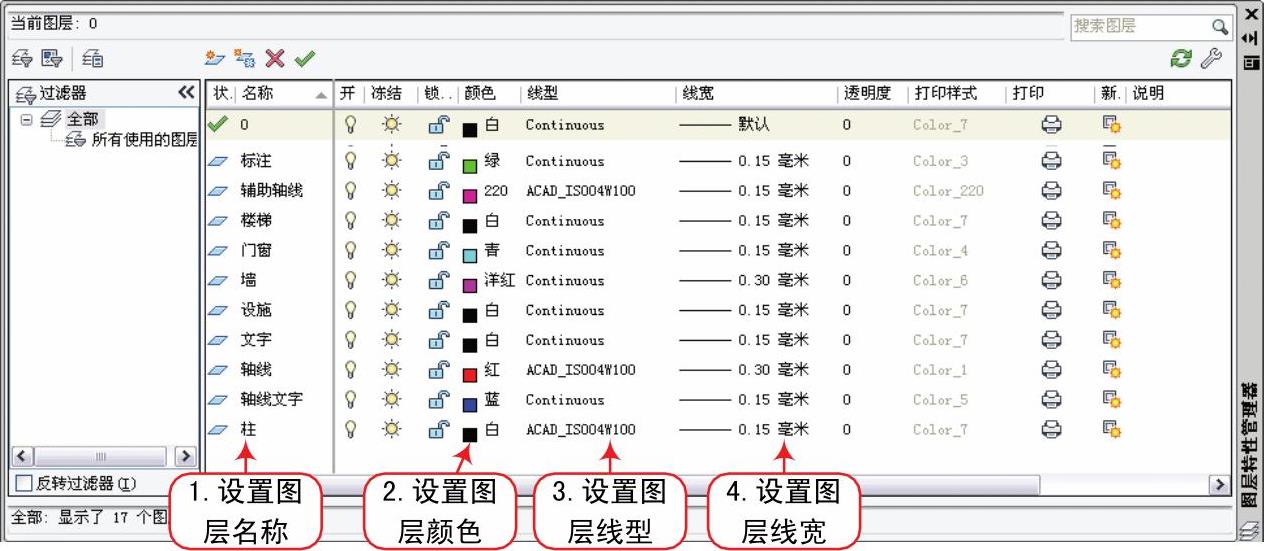Click the green Refresh icon

pos(1182,59)
